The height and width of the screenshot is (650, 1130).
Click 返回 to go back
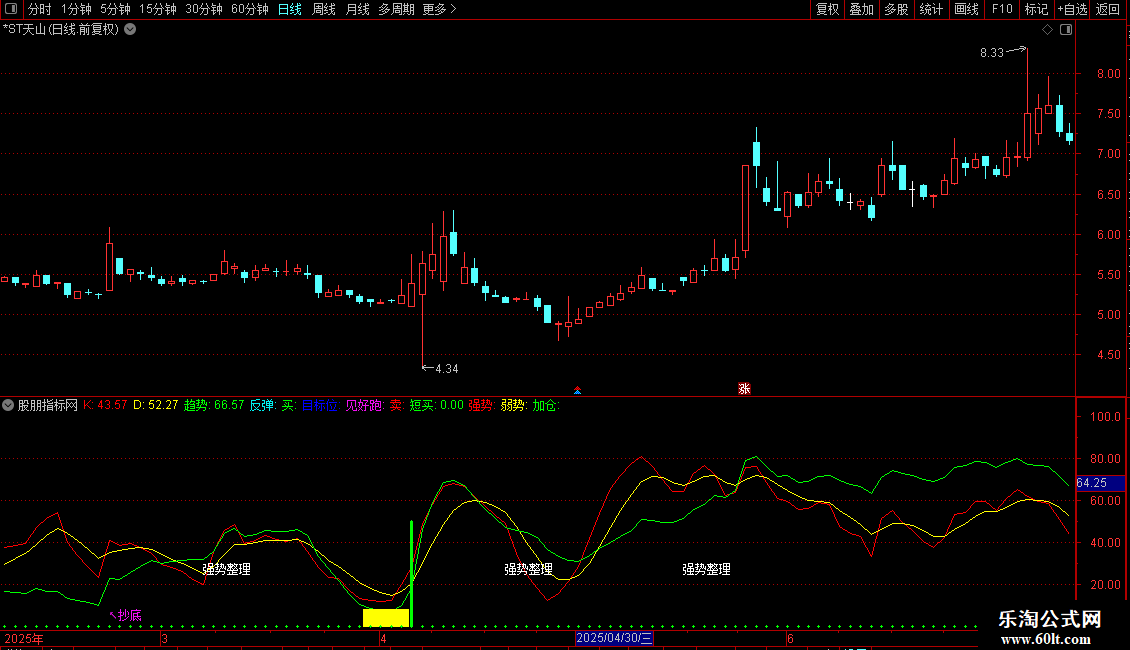coord(1108,9)
